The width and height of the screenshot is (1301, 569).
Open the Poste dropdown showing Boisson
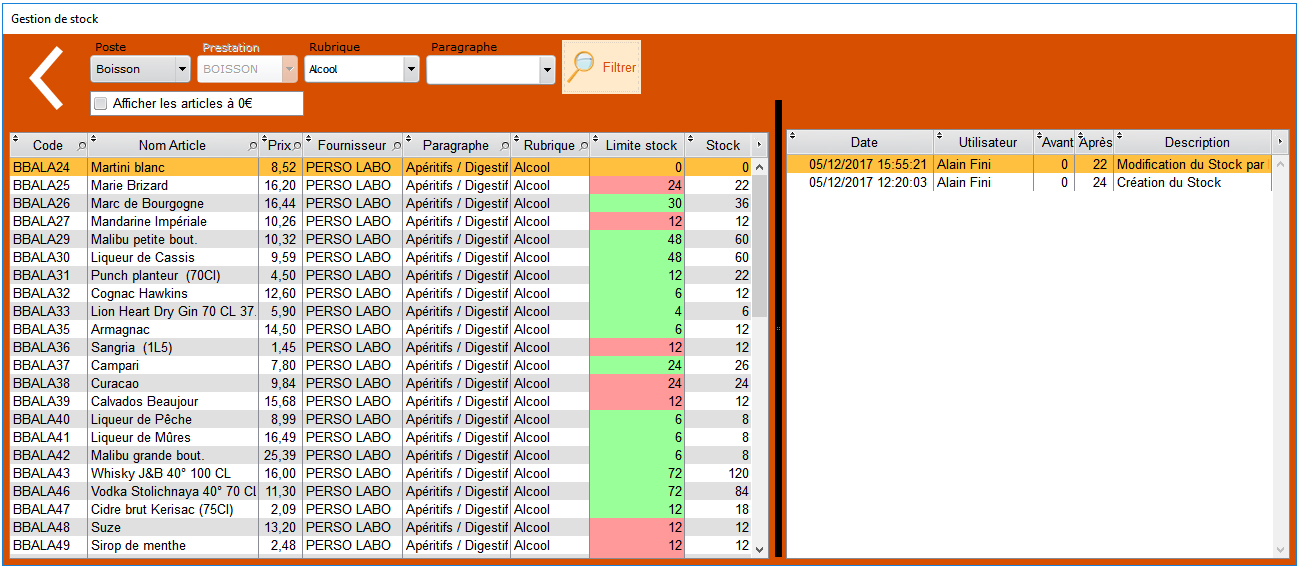181,70
